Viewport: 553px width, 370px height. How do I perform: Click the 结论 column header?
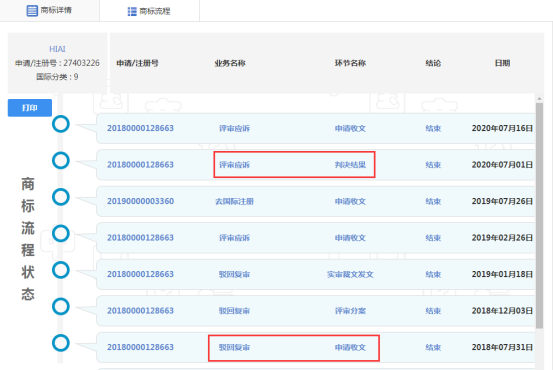(x=433, y=63)
